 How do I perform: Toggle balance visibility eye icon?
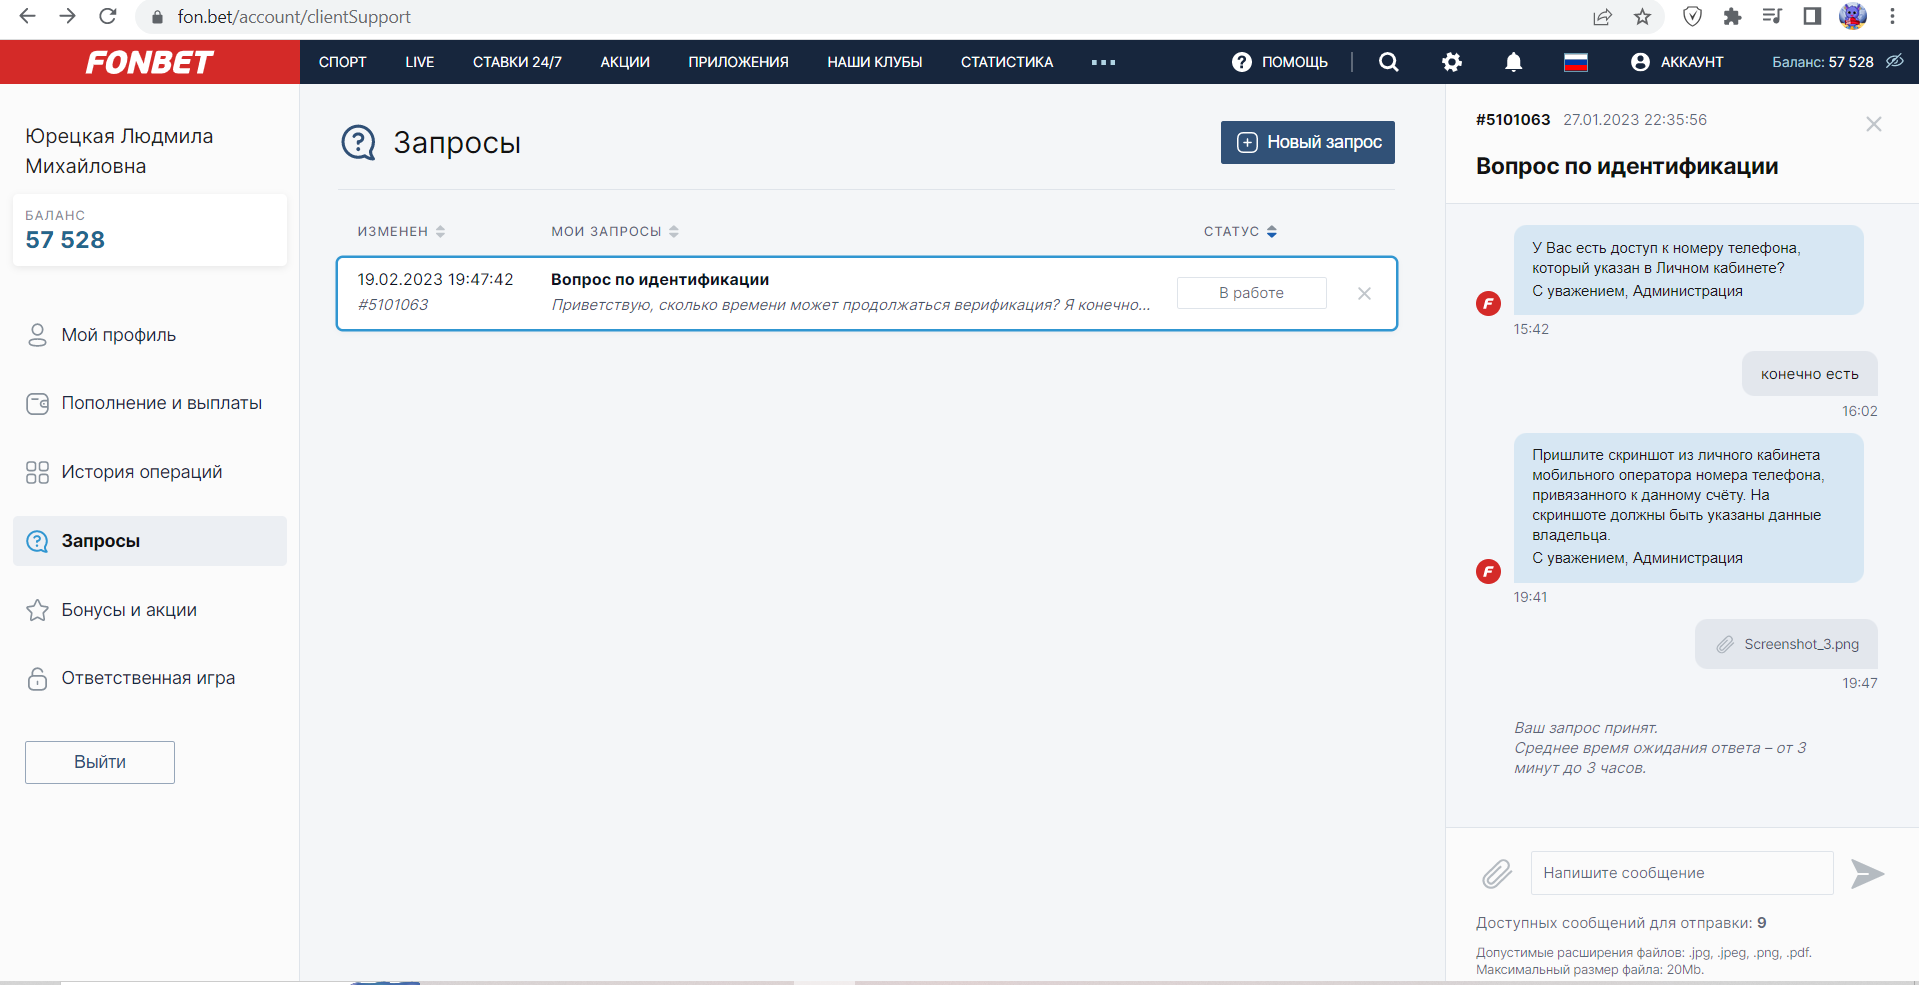point(1894,61)
